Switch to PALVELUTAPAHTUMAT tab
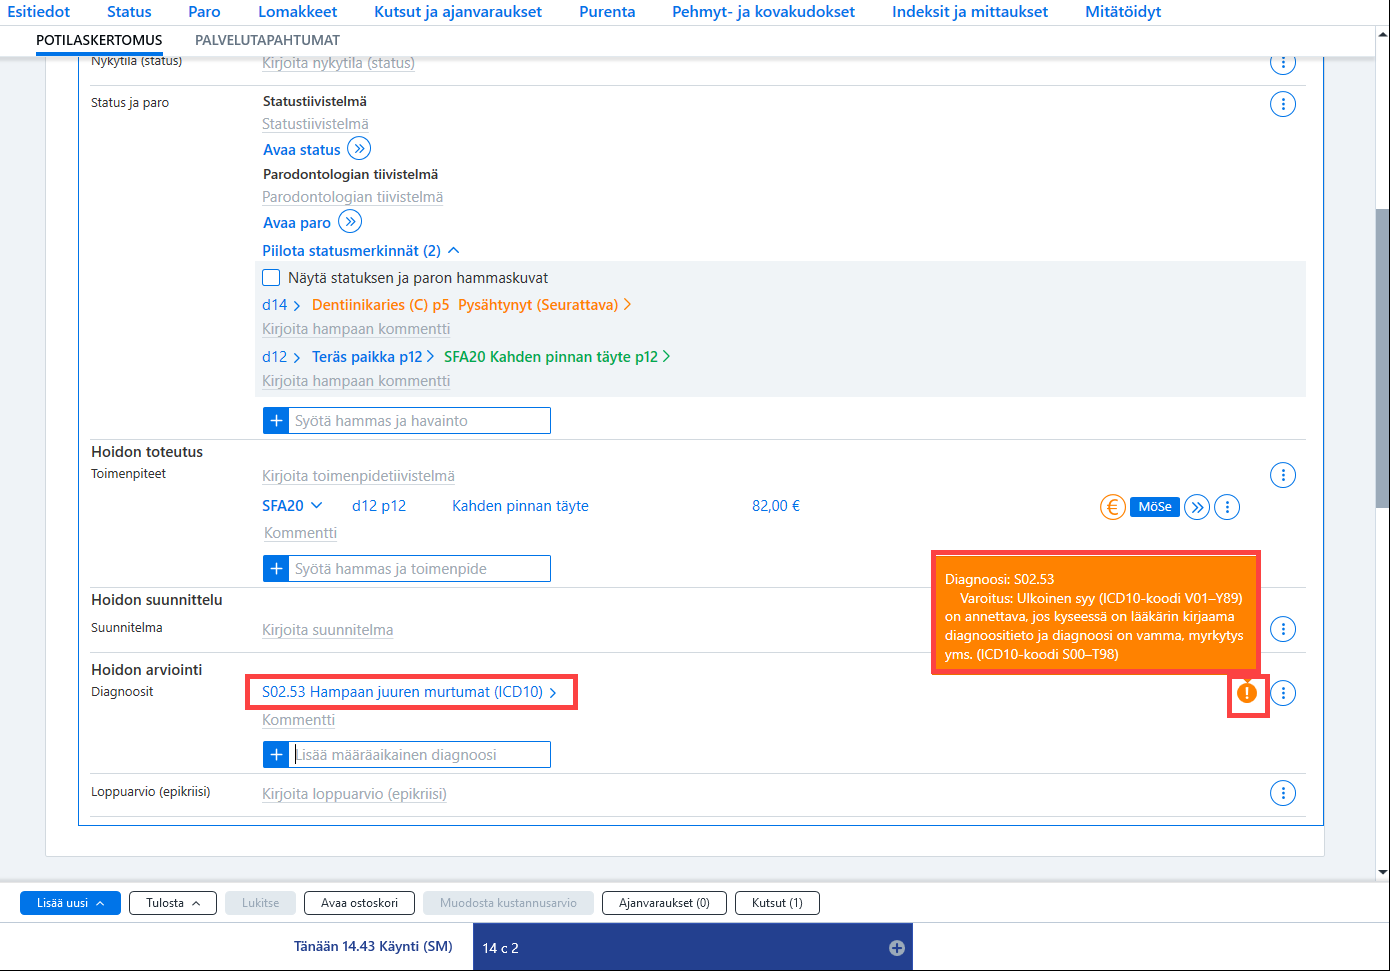 267,40
